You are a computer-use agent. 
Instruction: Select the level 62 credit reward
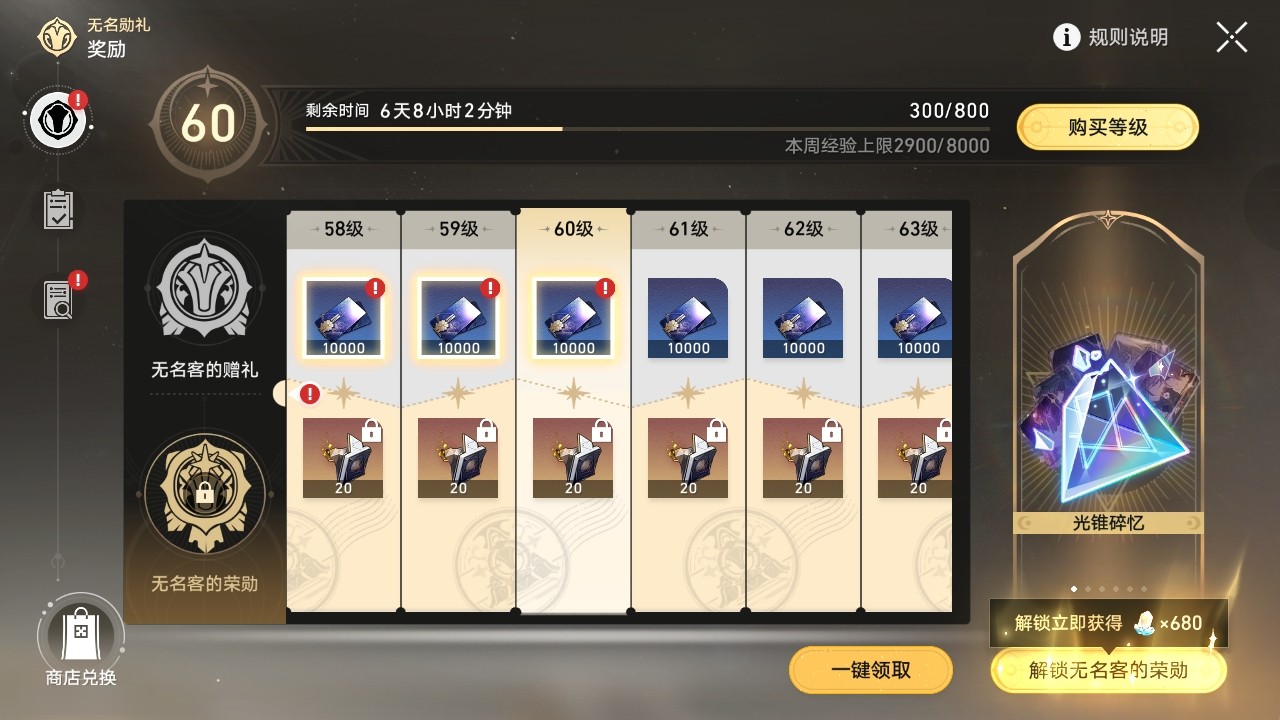click(803, 318)
